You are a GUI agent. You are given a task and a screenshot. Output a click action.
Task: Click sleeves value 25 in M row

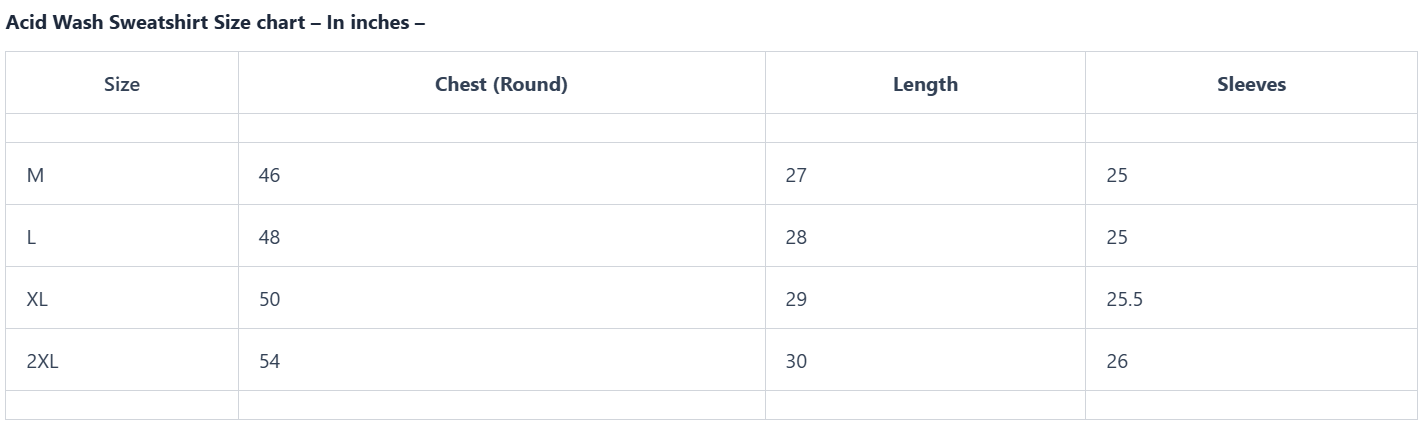click(1117, 175)
